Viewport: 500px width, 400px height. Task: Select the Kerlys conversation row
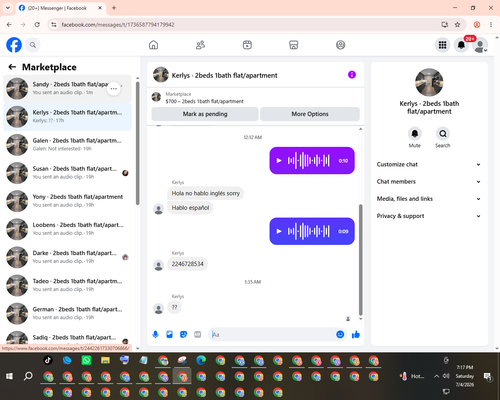click(67, 117)
